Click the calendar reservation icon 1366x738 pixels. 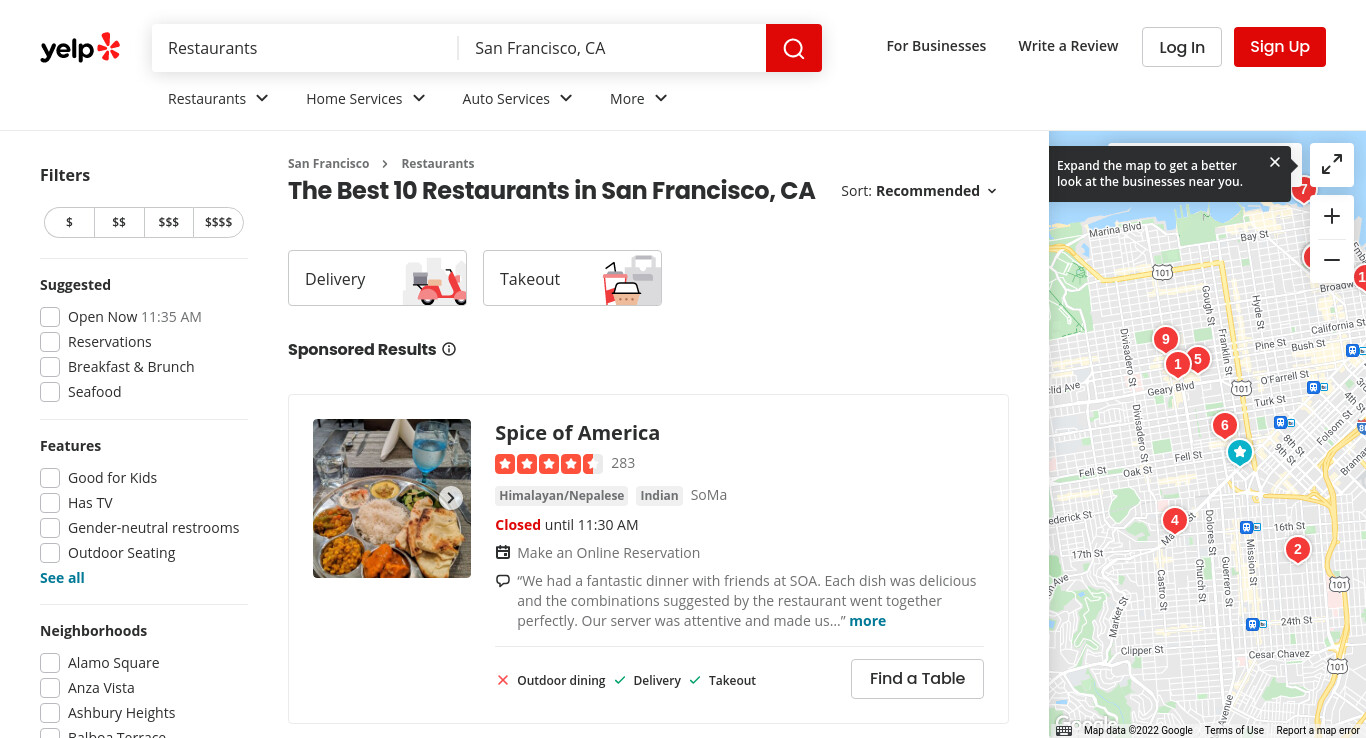click(x=503, y=553)
